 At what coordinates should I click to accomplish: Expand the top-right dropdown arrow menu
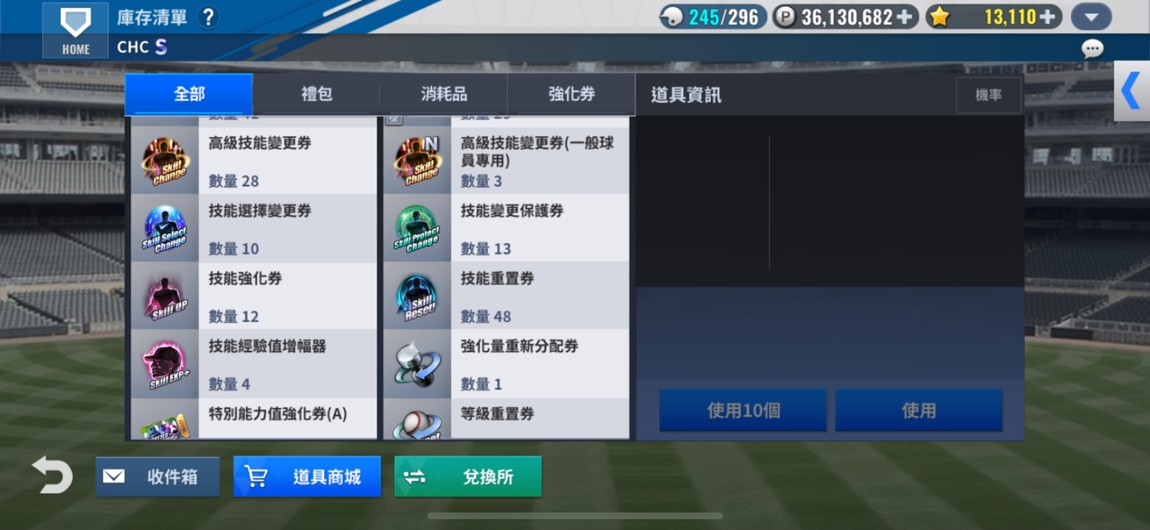coord(1091,17)
